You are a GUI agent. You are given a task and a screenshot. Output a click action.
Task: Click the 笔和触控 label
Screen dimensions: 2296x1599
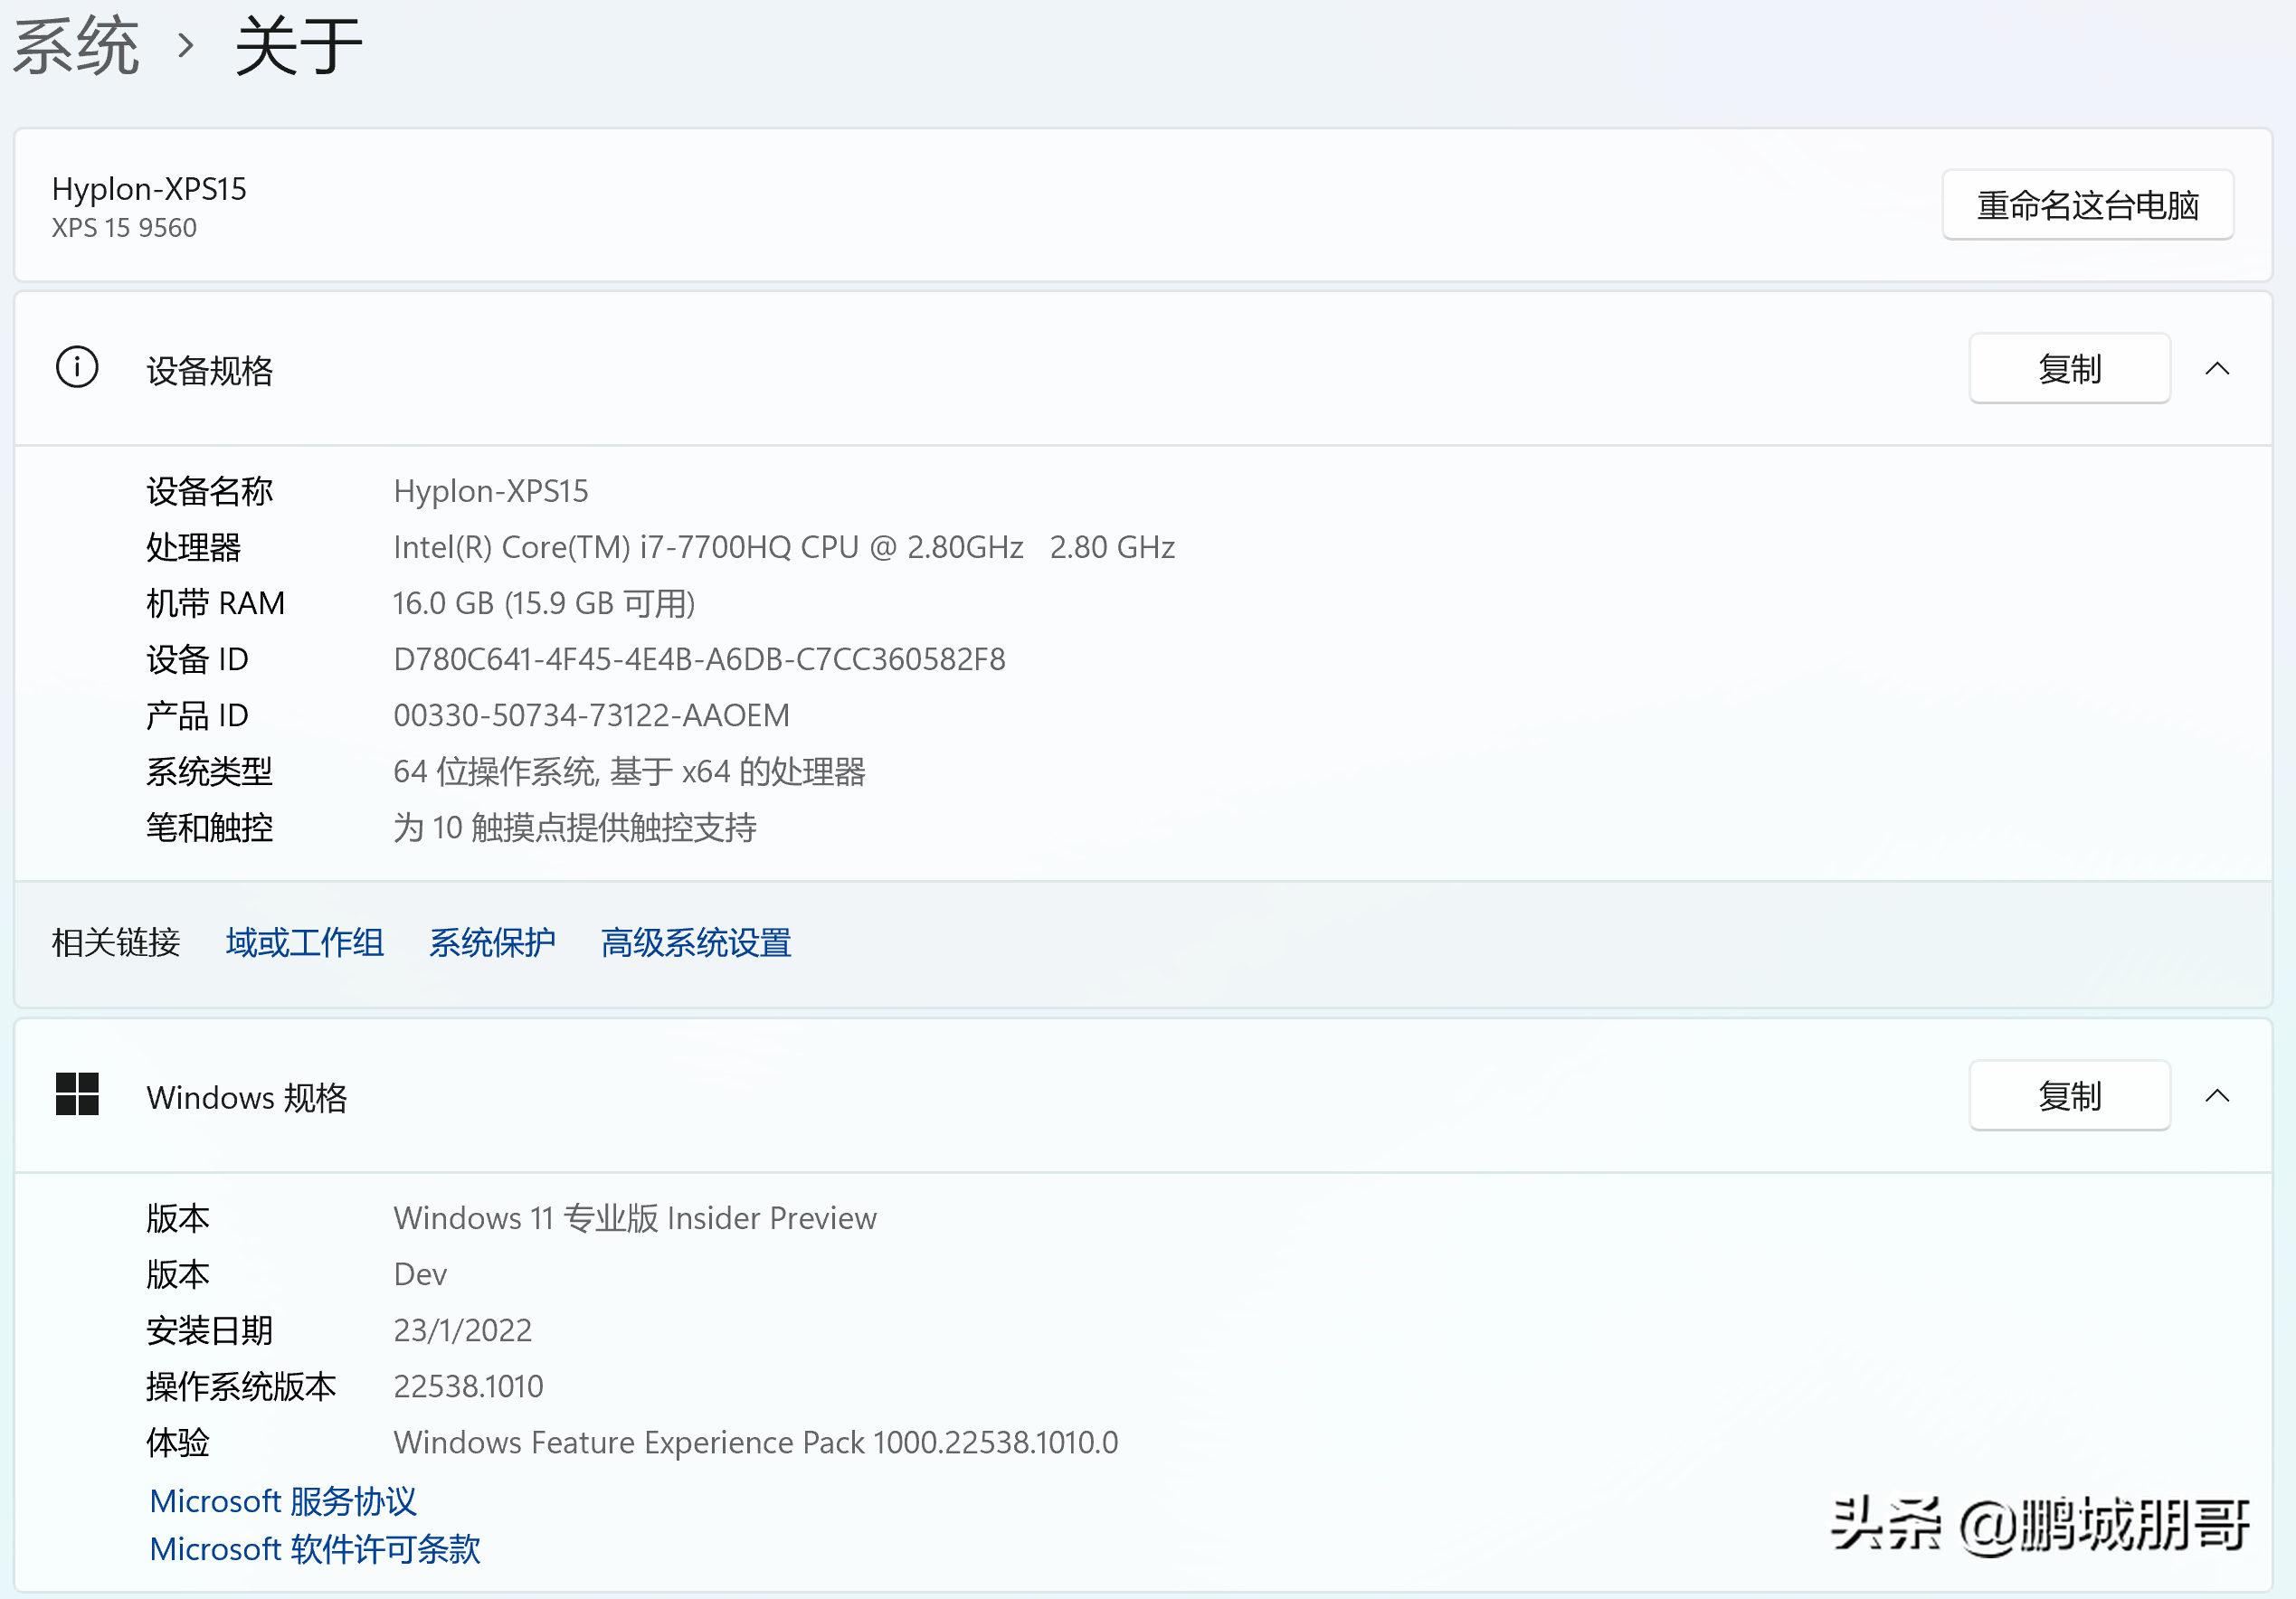[210, 827]
